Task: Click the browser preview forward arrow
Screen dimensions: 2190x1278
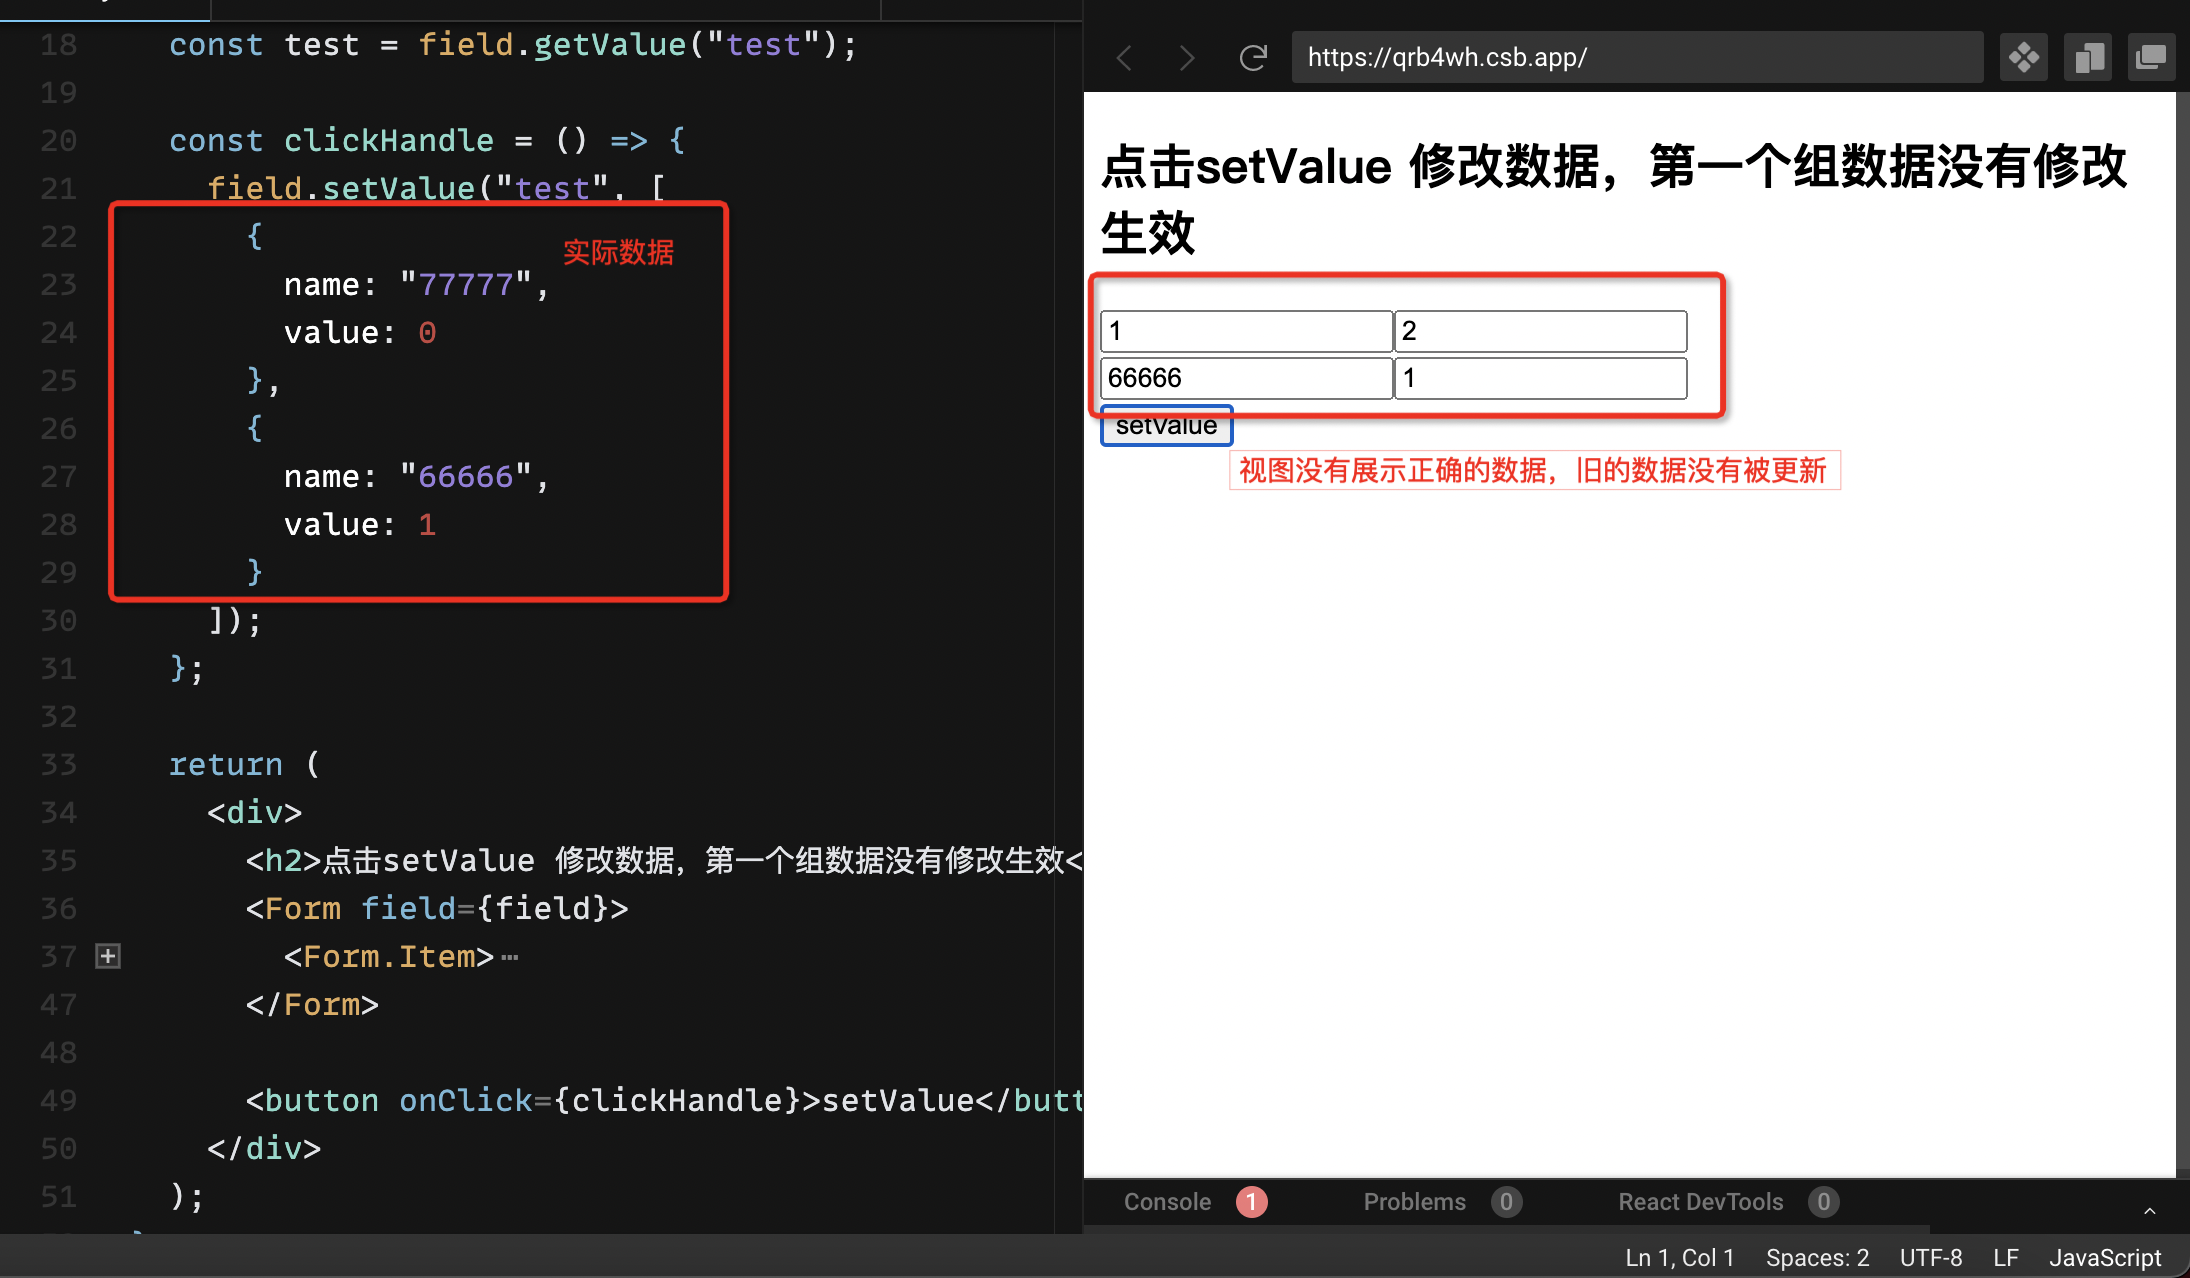Action: click(1187, 58)
